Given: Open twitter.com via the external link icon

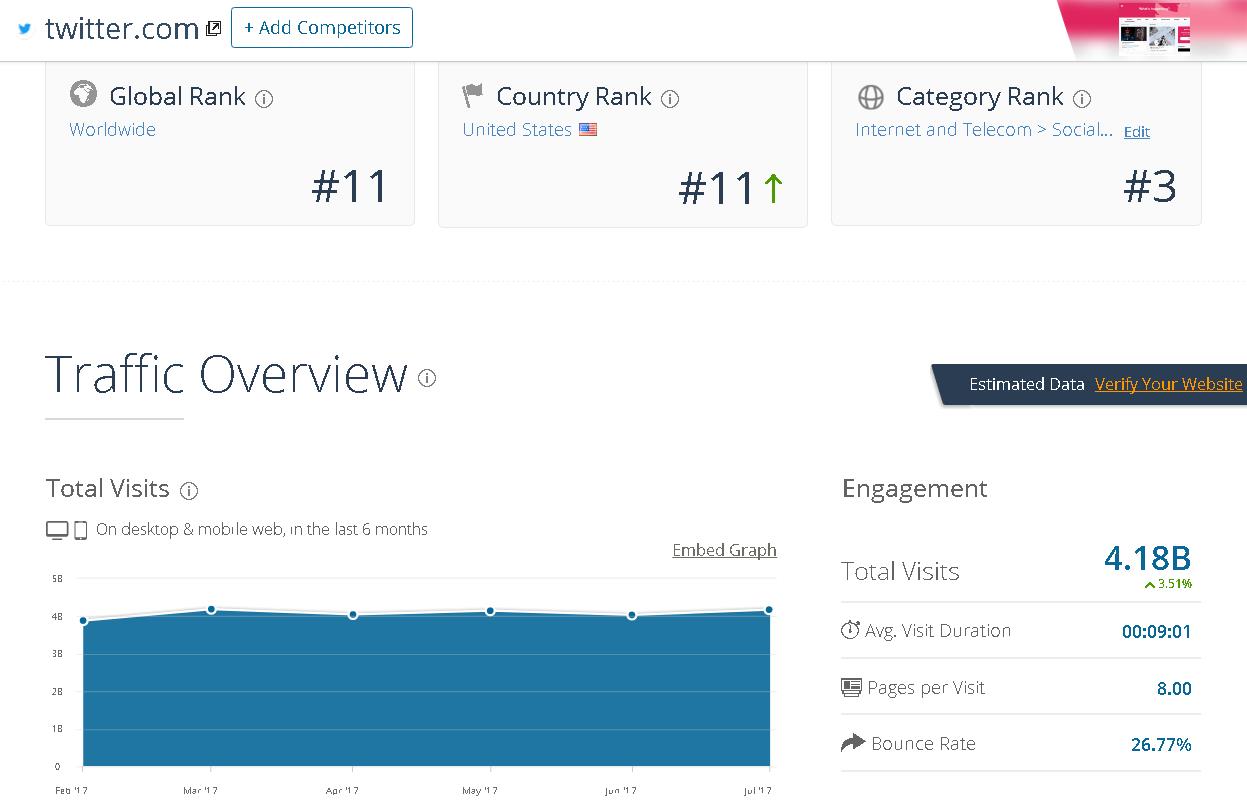Looking at the screenshot, I should pyautogui.click(x=213, y=29).
